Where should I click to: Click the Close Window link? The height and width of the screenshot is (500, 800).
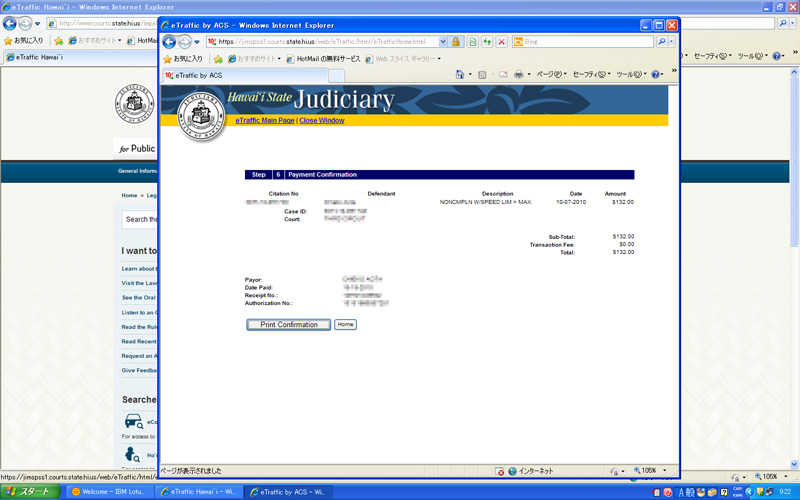[322, 120]
